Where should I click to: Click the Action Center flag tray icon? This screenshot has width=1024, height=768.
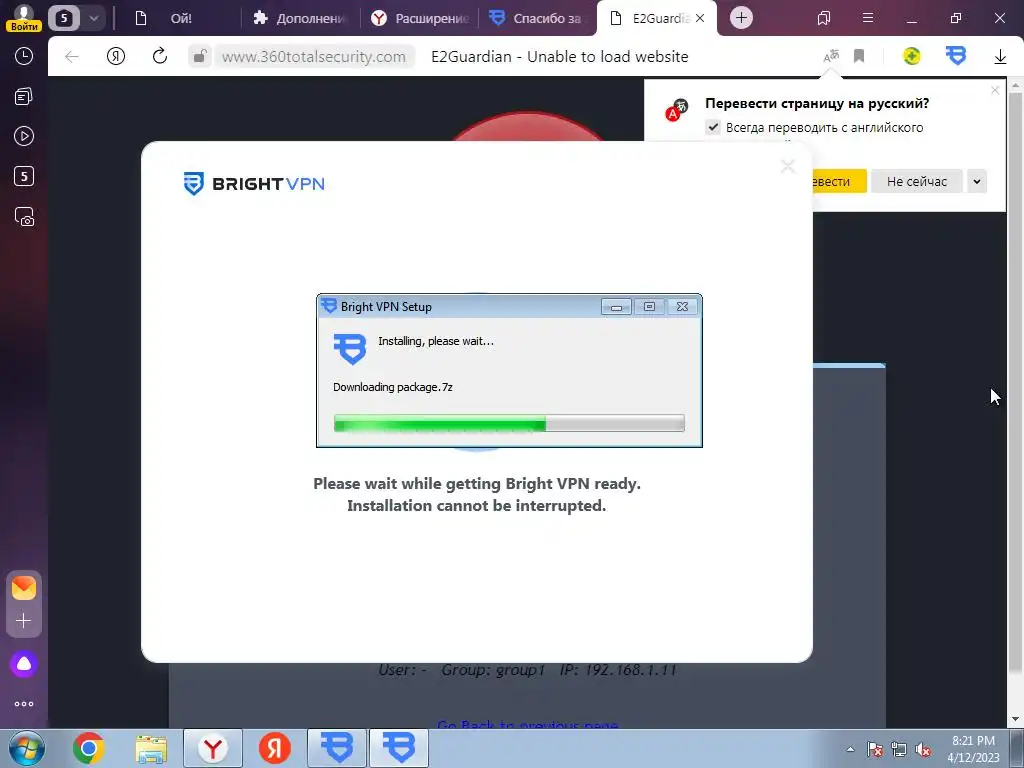pos(874,749)
